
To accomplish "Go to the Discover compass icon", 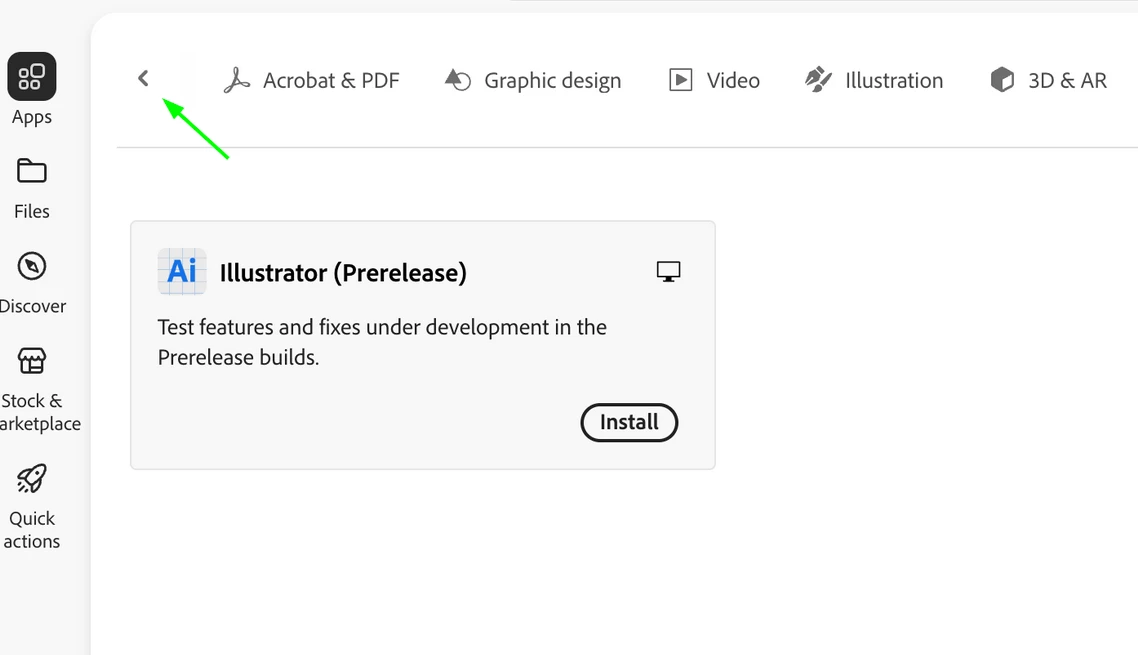I will 31,267.
